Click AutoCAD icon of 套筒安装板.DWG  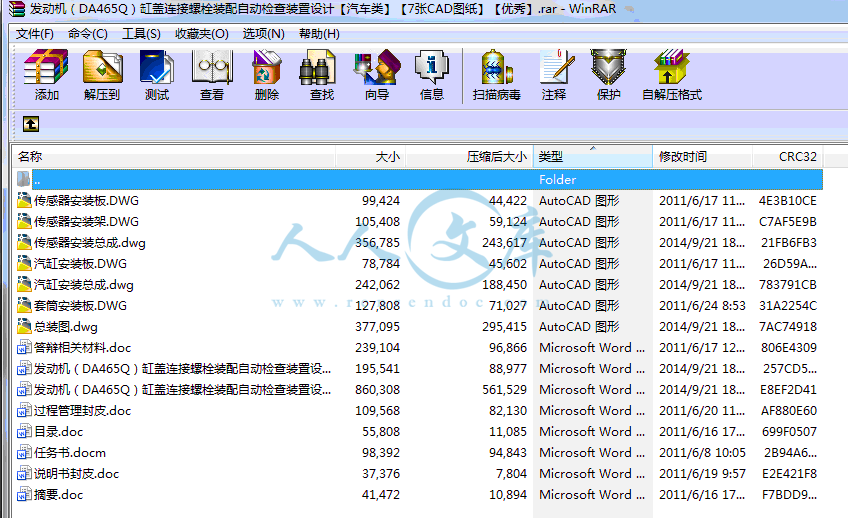(24, 306)
